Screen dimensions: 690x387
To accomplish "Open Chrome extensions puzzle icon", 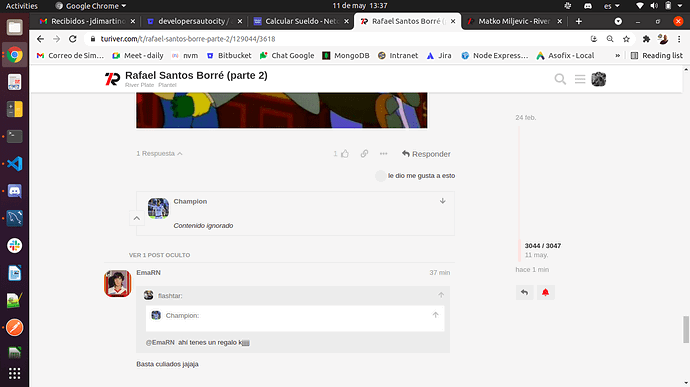I will pyautogui.click(x=646, y=39).
